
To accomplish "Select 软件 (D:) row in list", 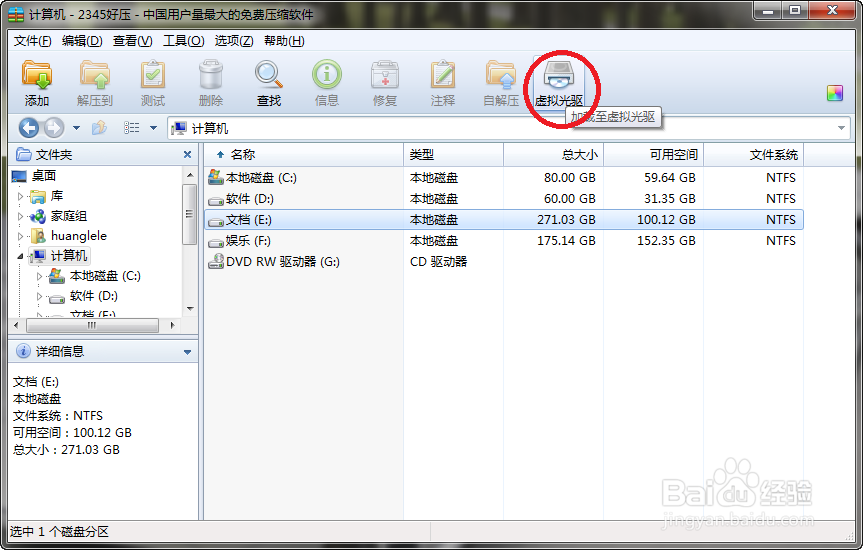I will pos(504,199).
